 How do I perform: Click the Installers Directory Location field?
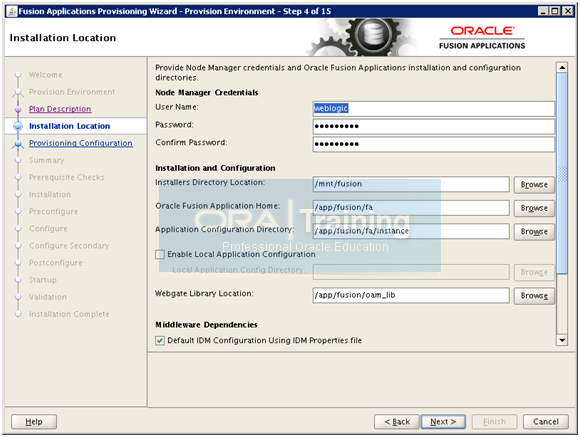point(411,184)
